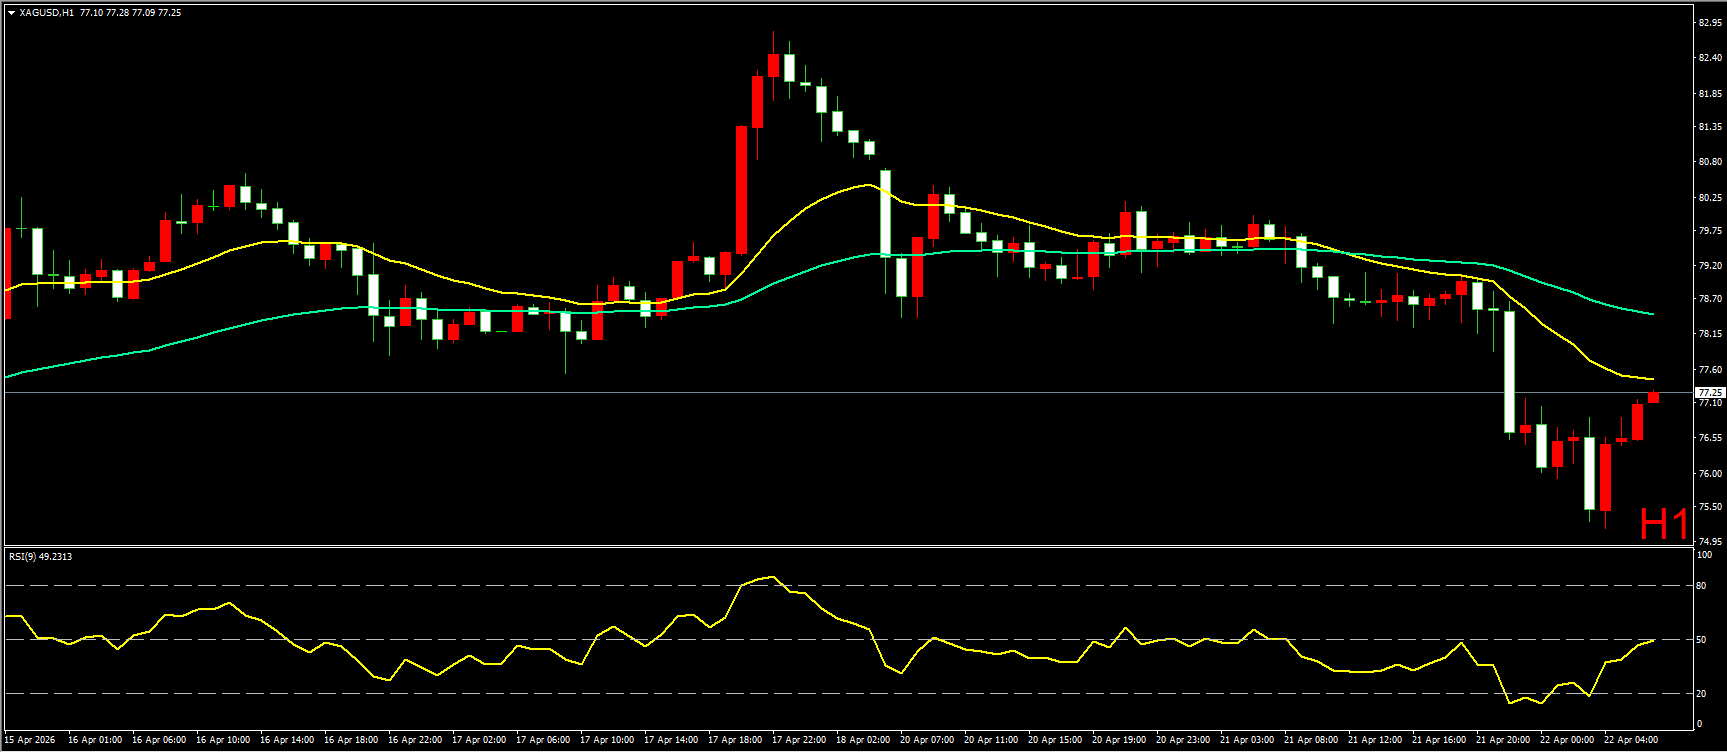1727x753 pixels.
Task: Click the 17 Apr 22:00 time axis label
Action: 798,740
